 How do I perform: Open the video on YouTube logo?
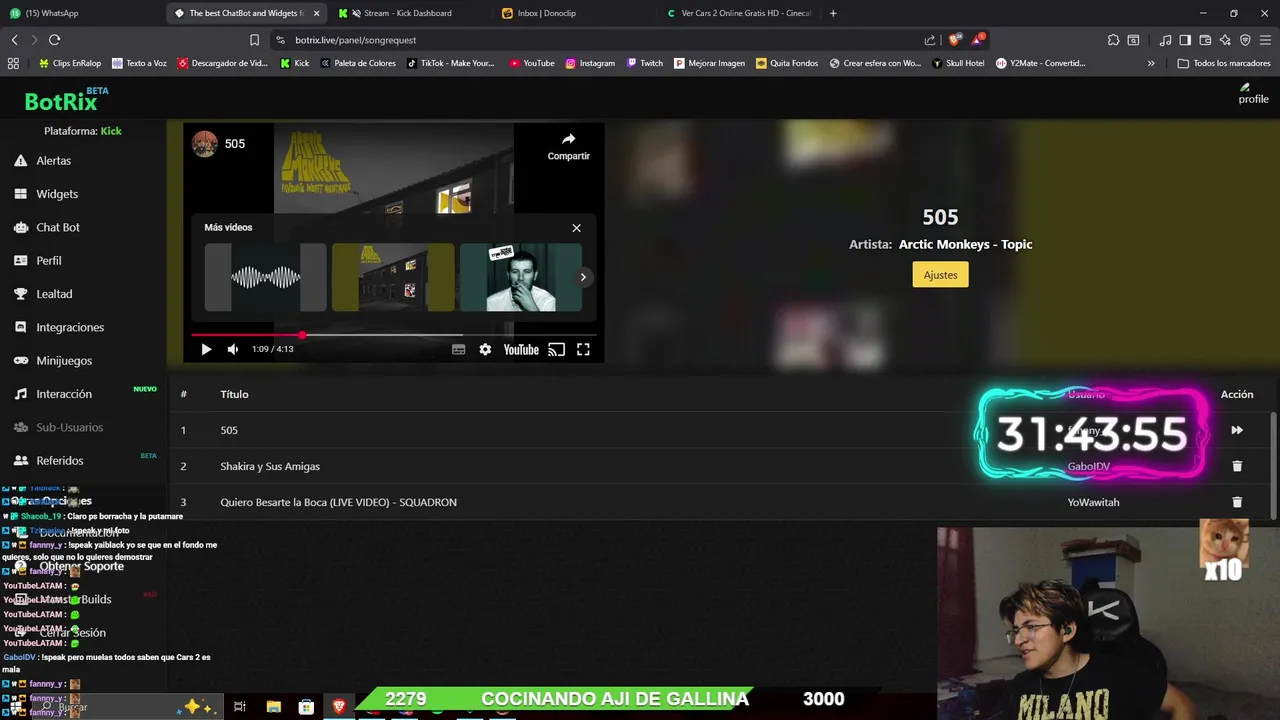point(521,349)
